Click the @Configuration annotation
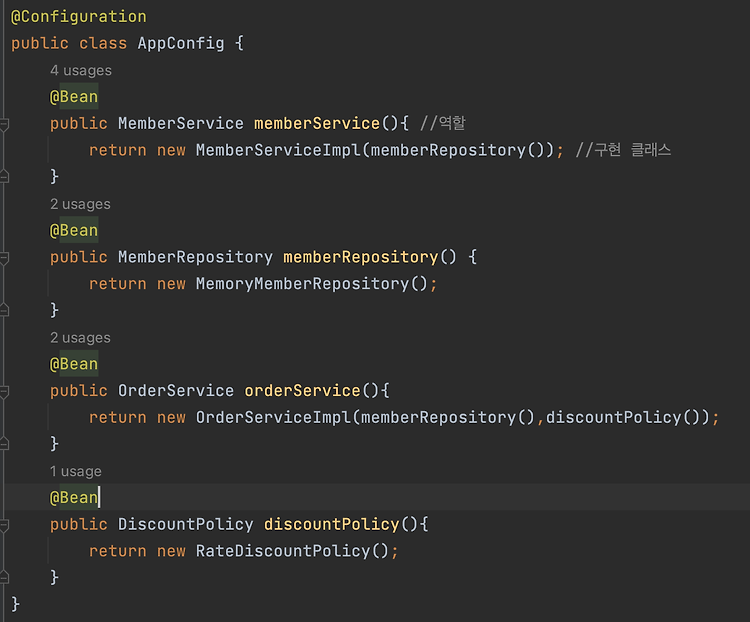The height and width of the screenshot is (622, 750). pos(79,17)
